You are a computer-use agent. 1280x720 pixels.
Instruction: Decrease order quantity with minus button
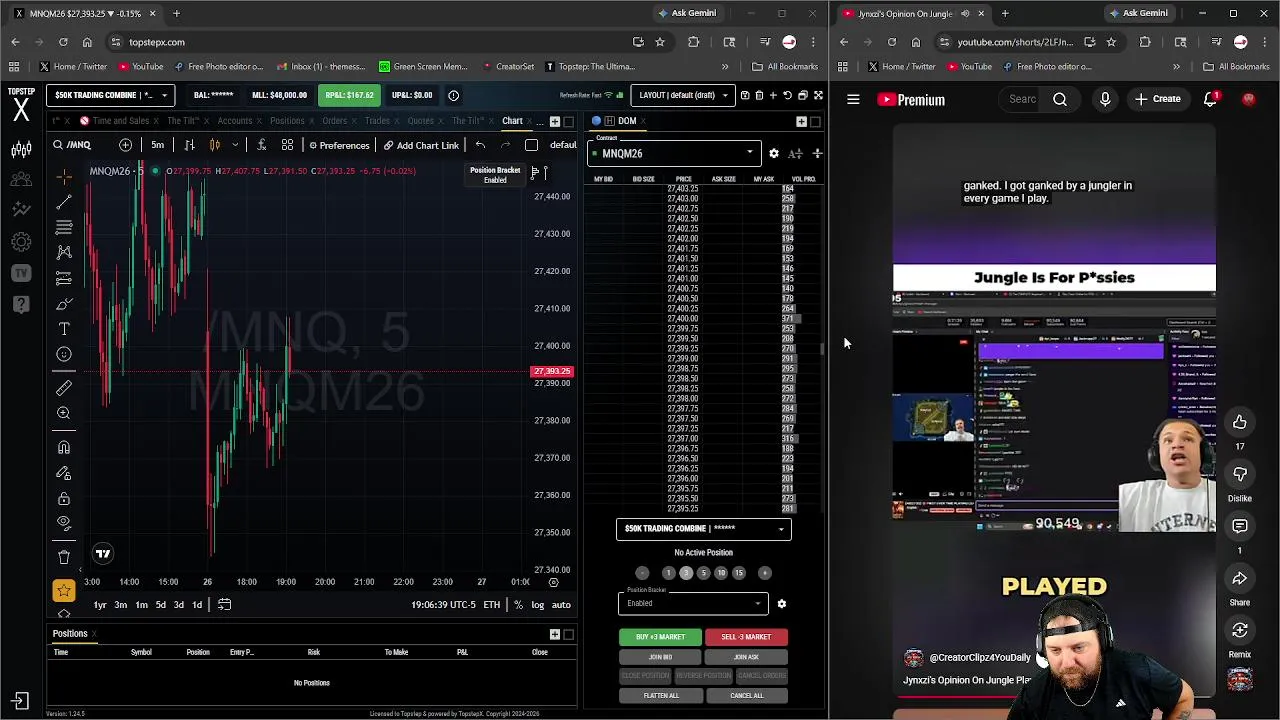[642, 573]
